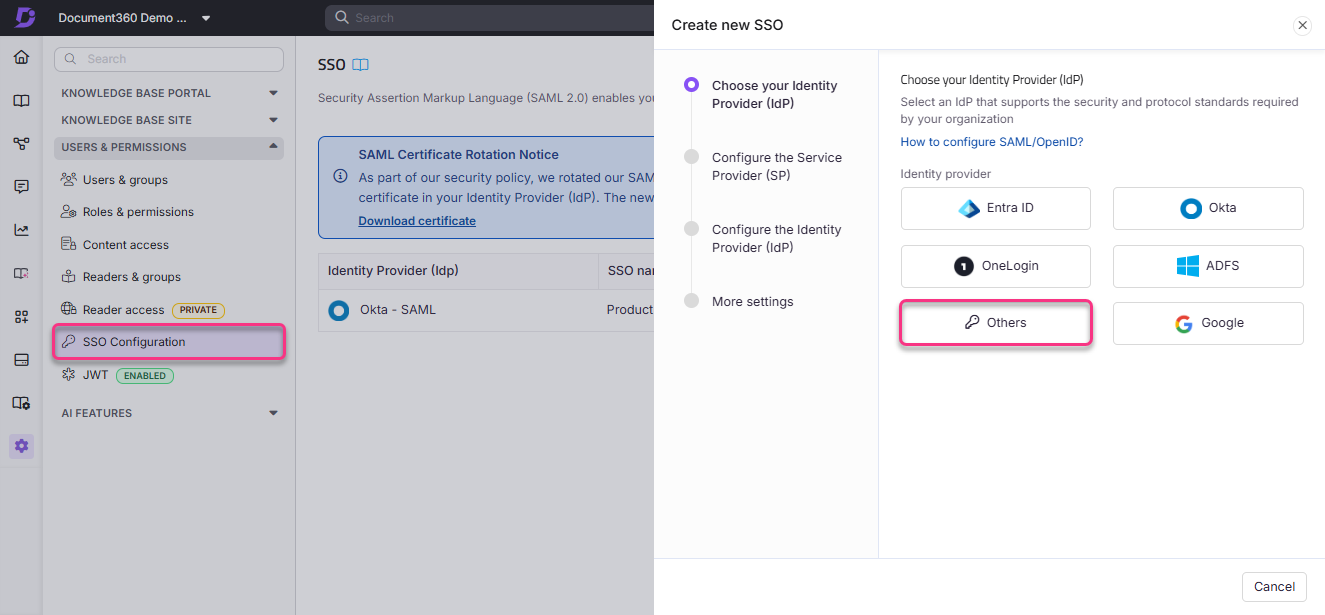
Task: Open the Analytics chart icon
Action: (x=21, y=229)
